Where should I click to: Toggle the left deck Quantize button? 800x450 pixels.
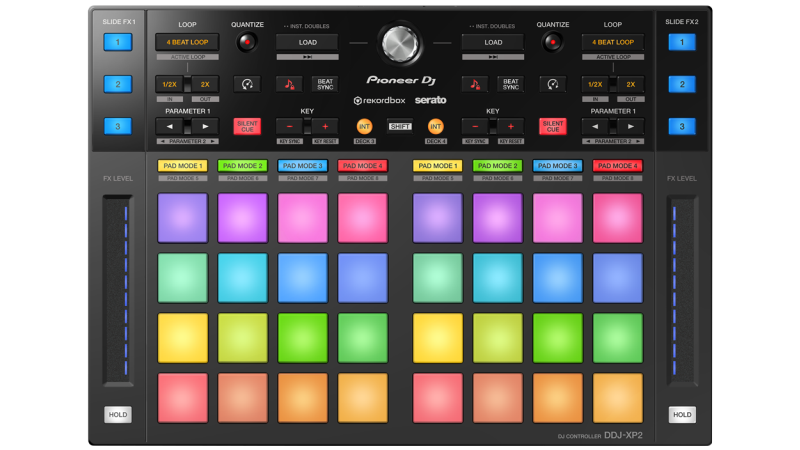coord(246,42)
